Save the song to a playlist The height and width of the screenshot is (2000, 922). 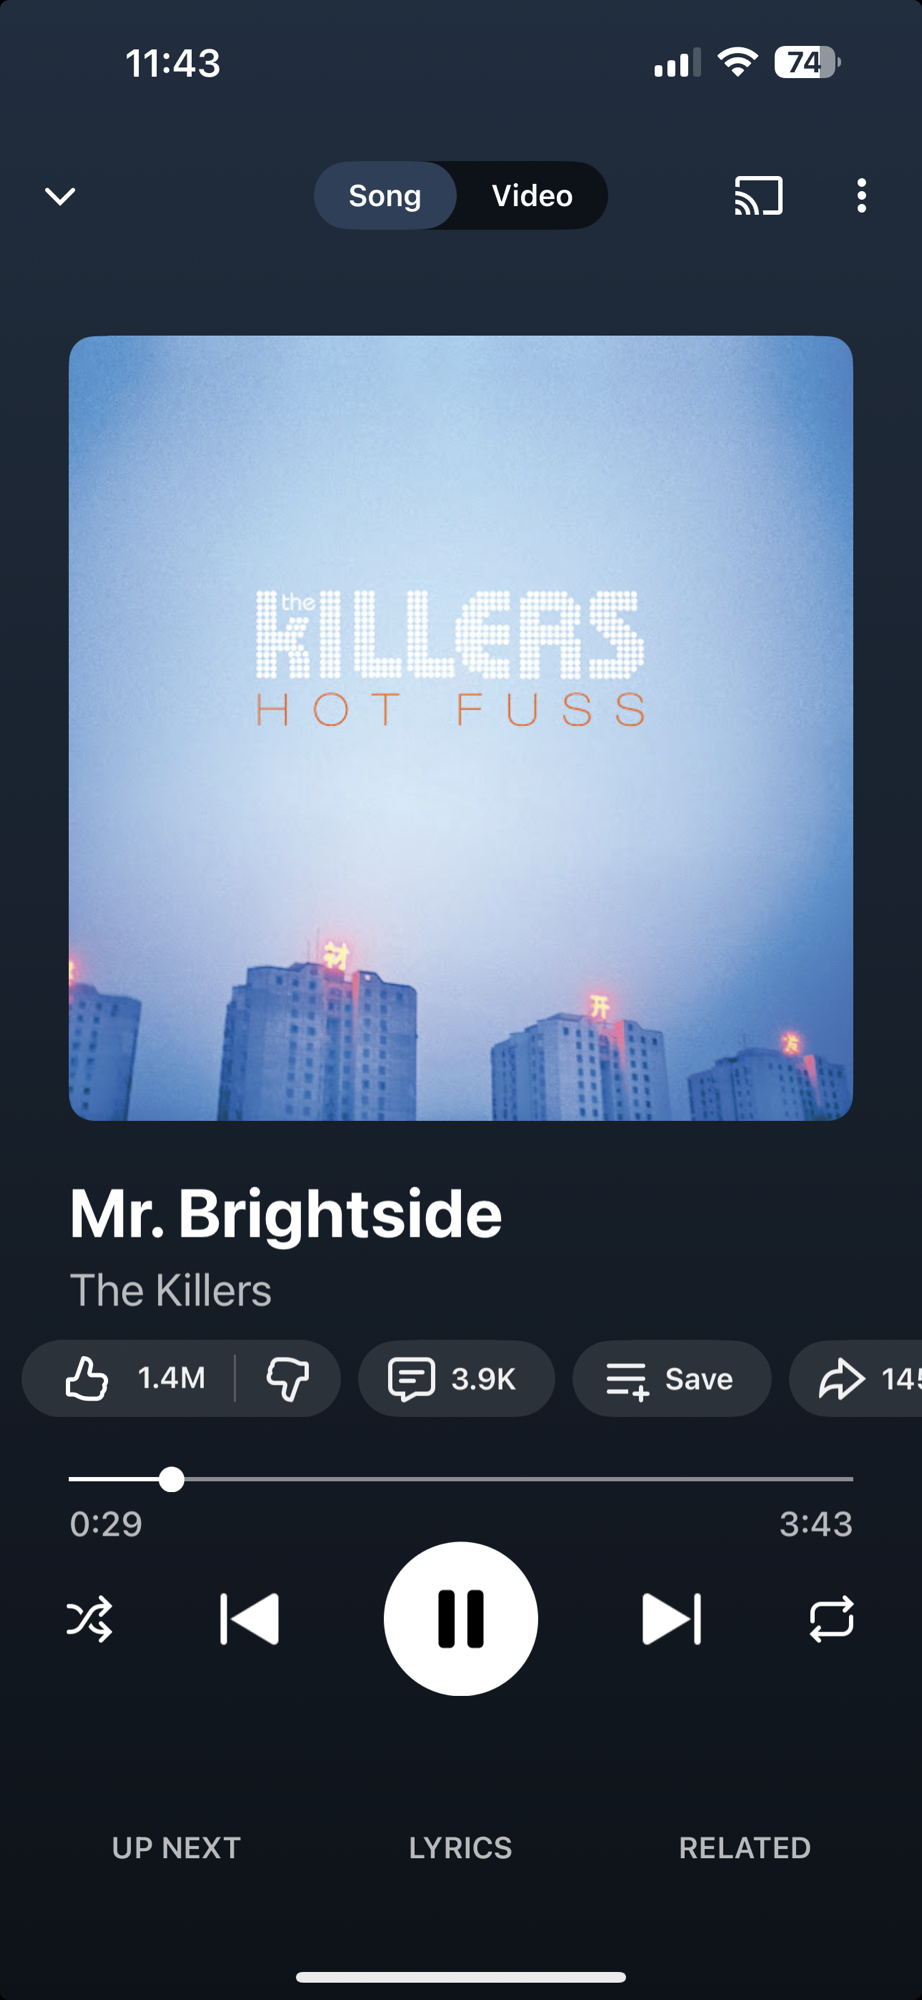(x=671, y=1378)
